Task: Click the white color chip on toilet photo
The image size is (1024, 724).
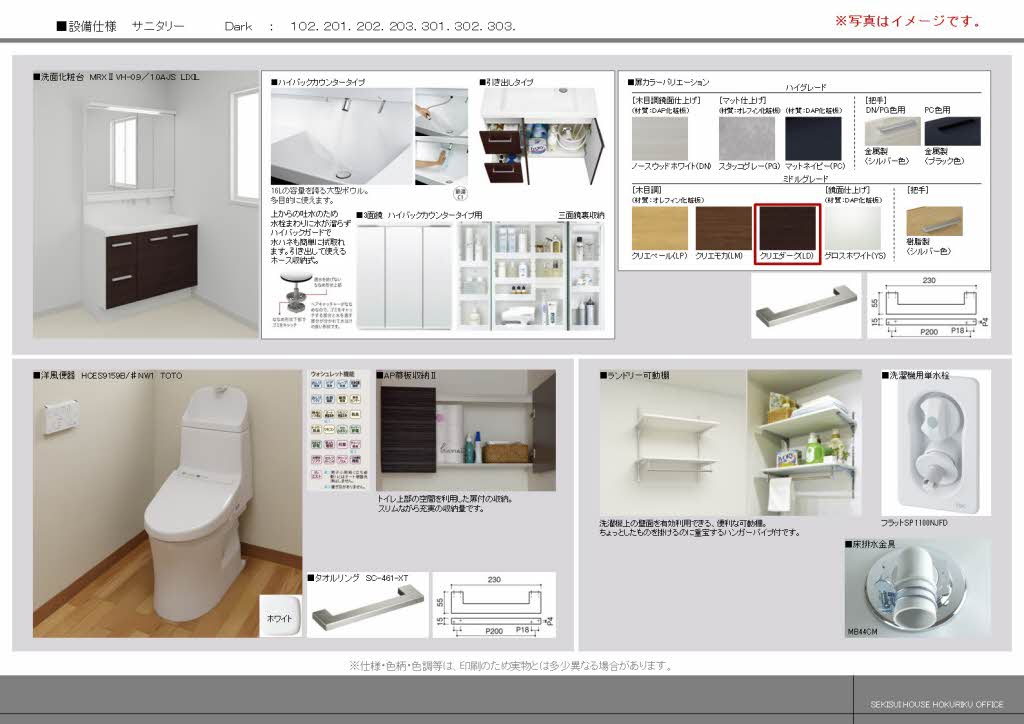Action: (x=280, y=615)
